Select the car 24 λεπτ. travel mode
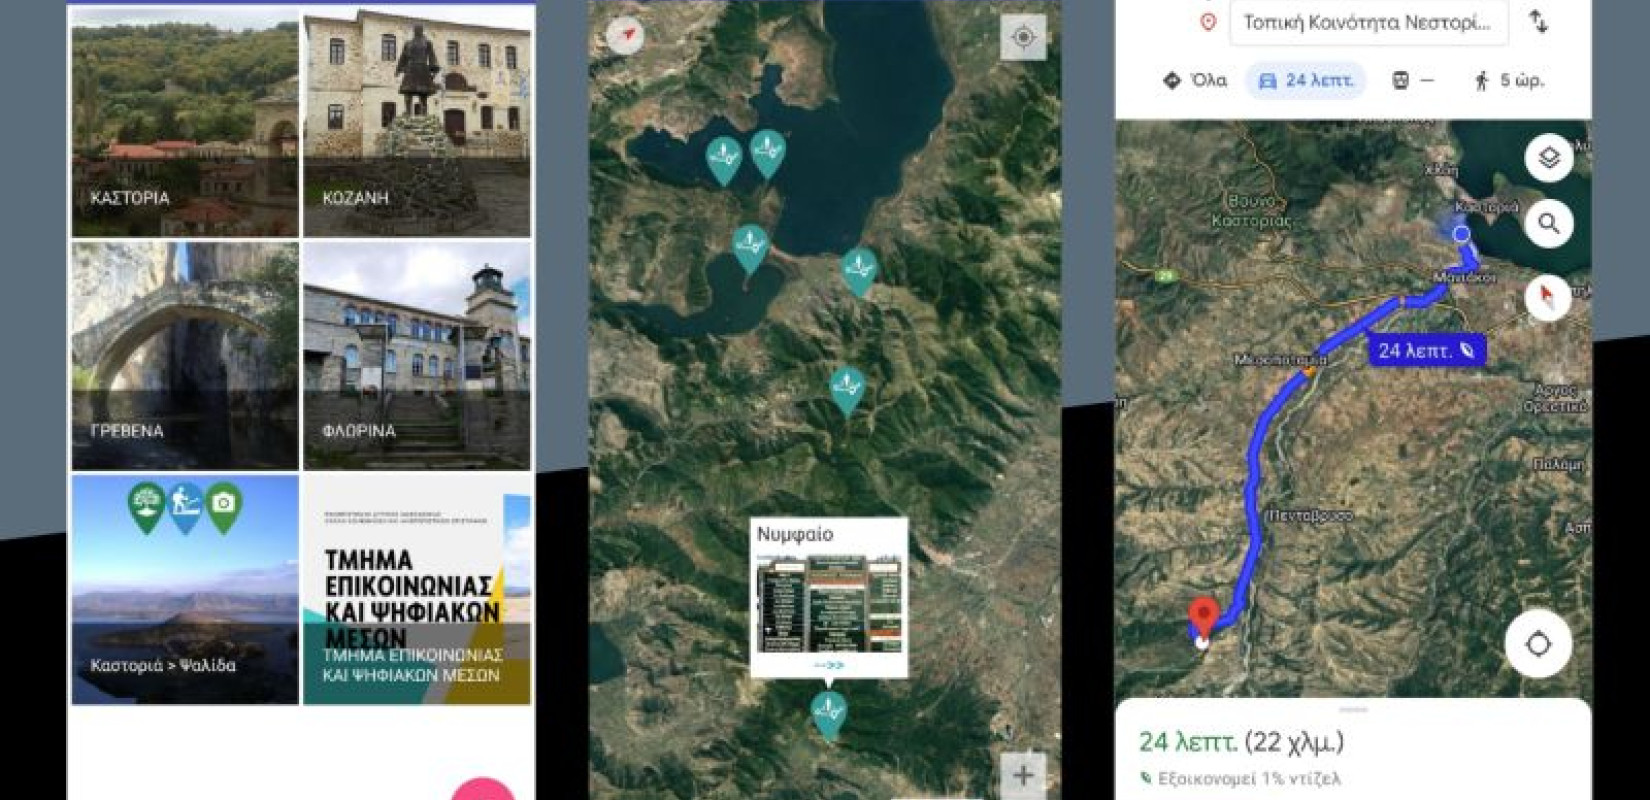 pos(1306,81)
